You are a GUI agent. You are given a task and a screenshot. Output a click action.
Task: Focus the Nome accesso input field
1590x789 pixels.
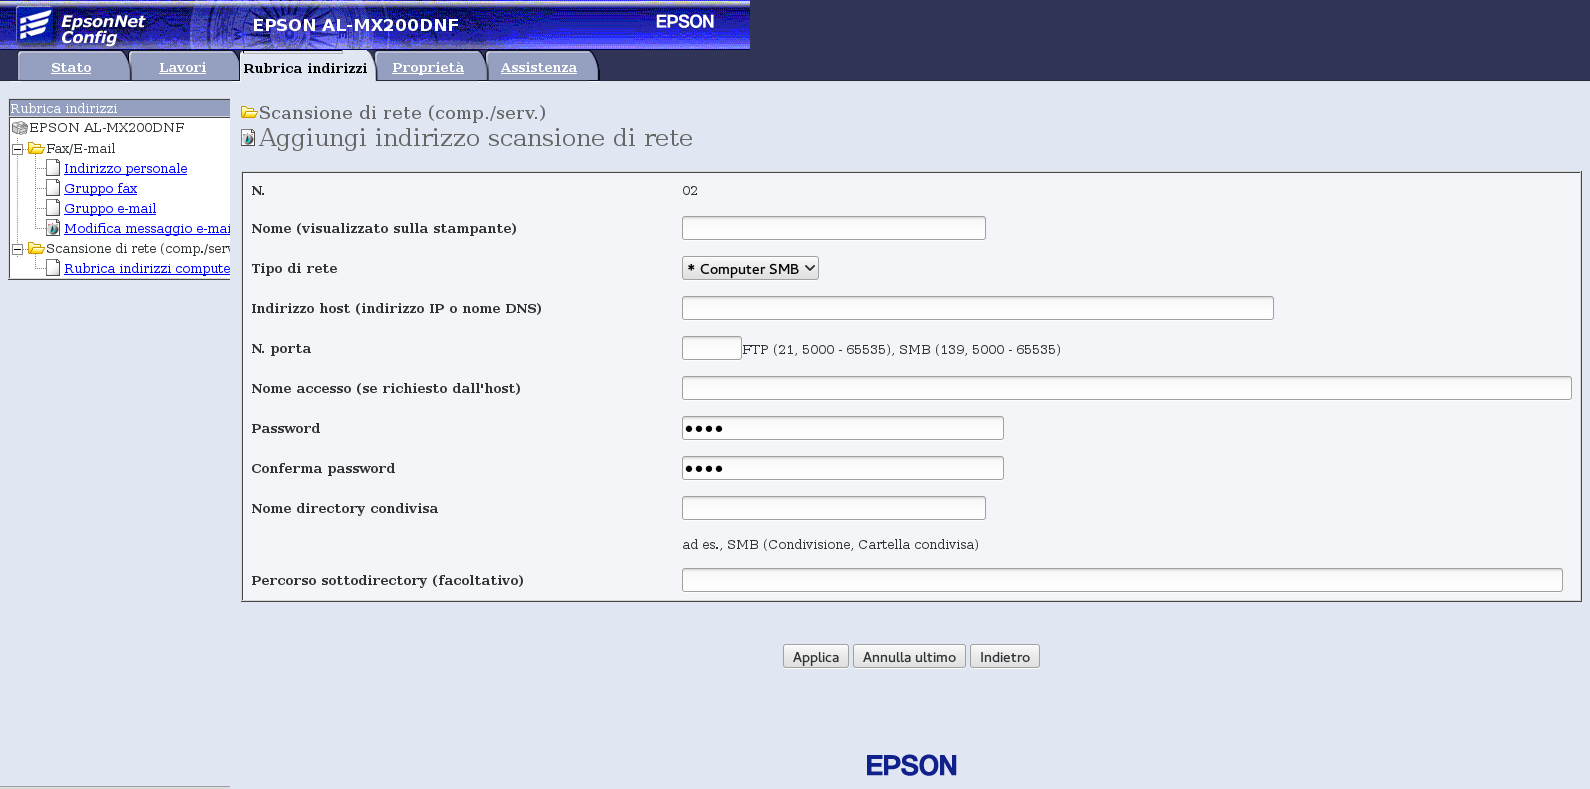tap(1127, 388)
